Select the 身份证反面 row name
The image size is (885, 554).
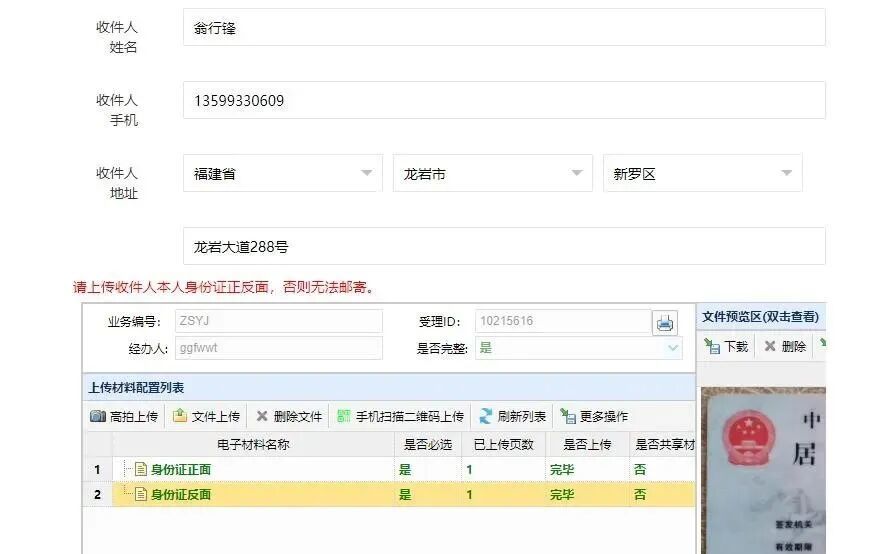click(x=181, y=495)
